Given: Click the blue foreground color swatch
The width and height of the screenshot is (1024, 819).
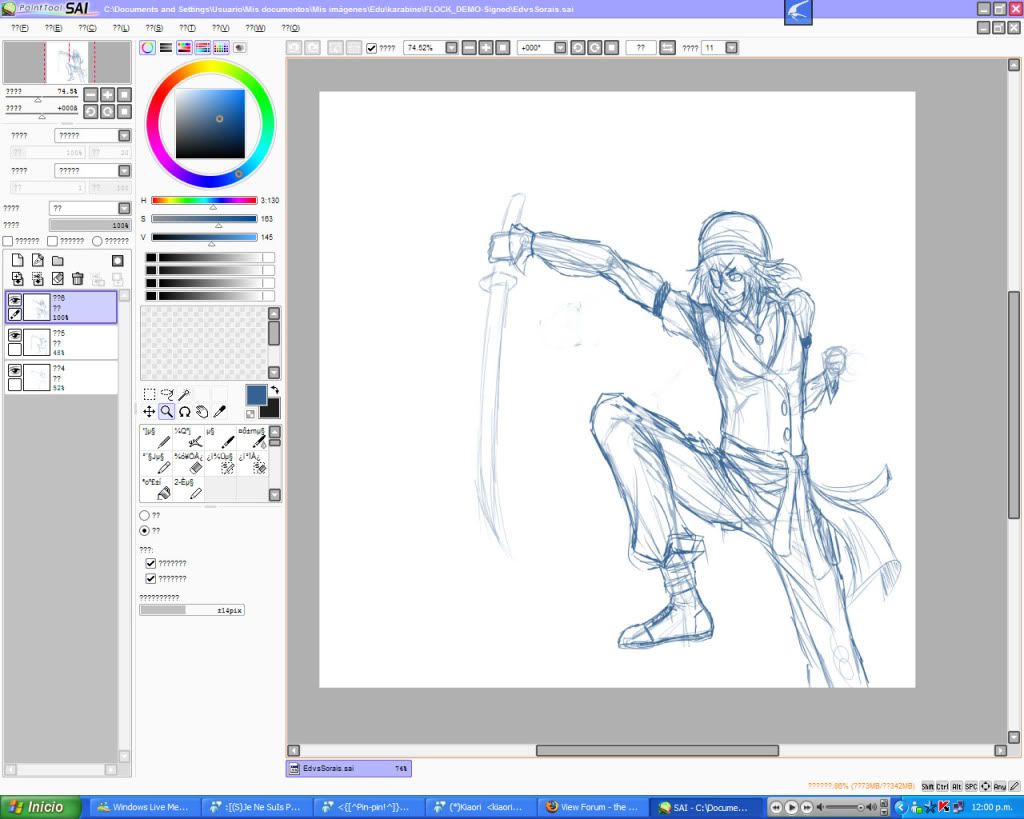Looking at the screenshot, I should click(256, 394).
